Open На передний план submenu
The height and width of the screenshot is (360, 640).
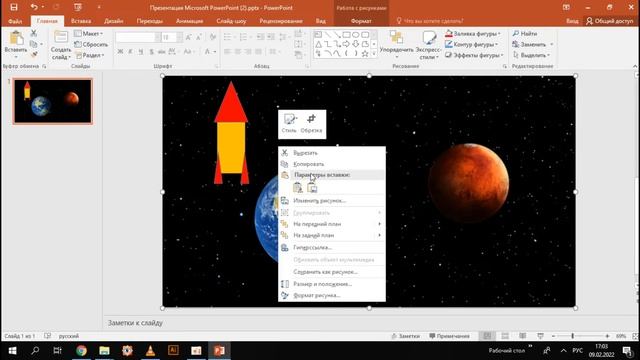tap(332, 224)
